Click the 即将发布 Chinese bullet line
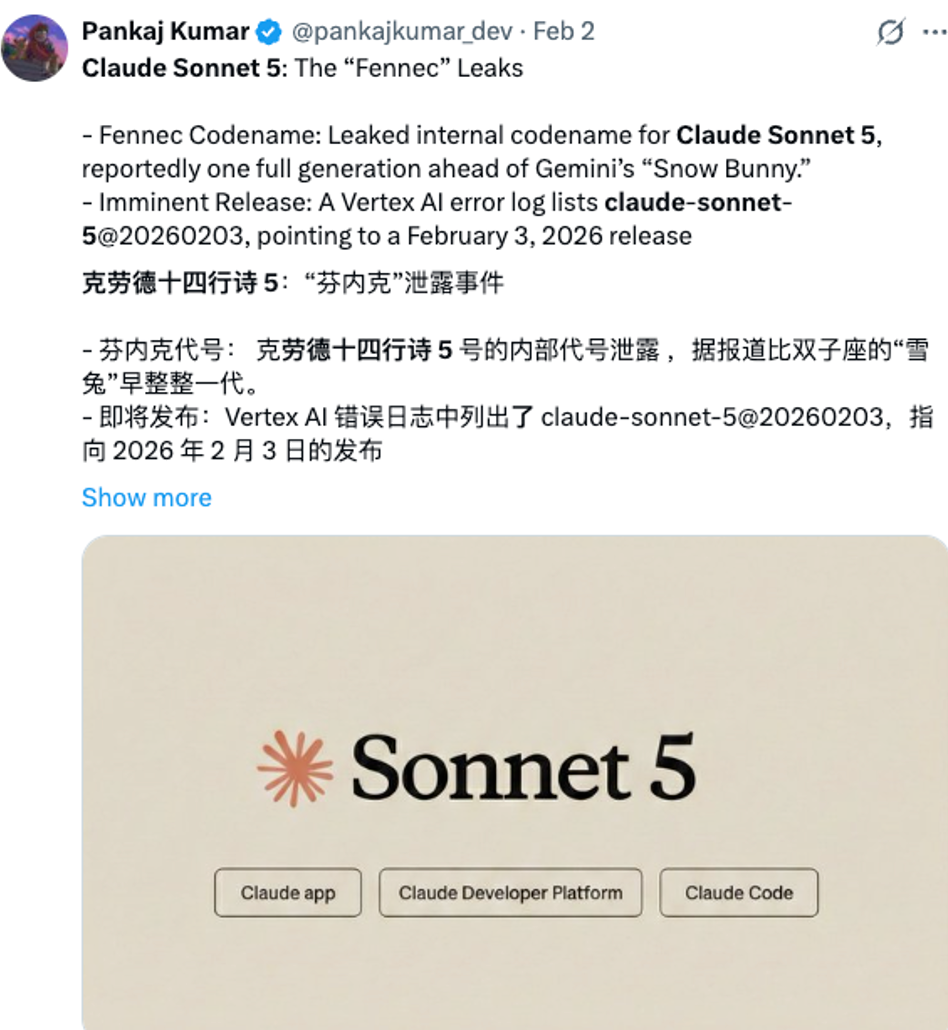The width and height of the screenshot is (948, 1030). [x=507, y=434]
